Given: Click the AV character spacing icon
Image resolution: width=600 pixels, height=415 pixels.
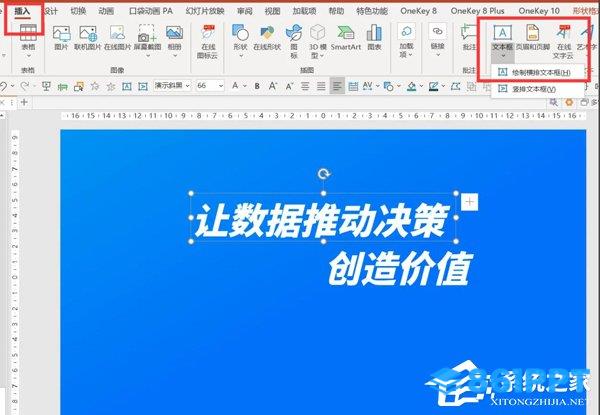Looking at the screenshot, I should tap(367, 86).
